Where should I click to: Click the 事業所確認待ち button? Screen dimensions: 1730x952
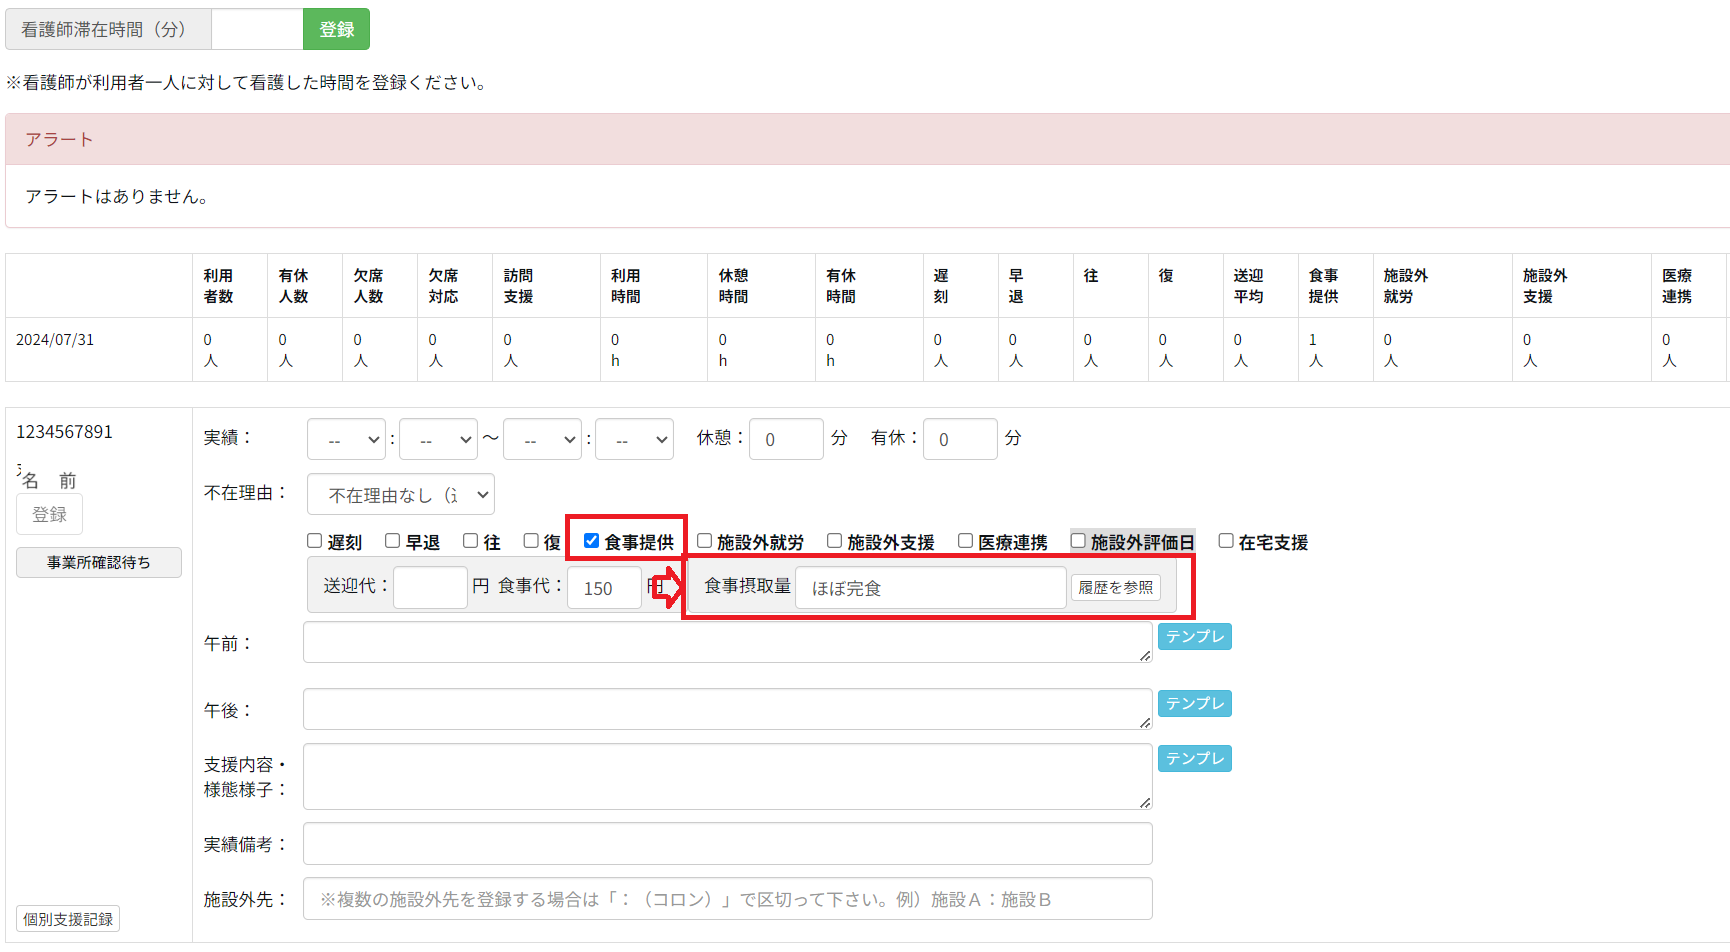(x=99, y=563)
